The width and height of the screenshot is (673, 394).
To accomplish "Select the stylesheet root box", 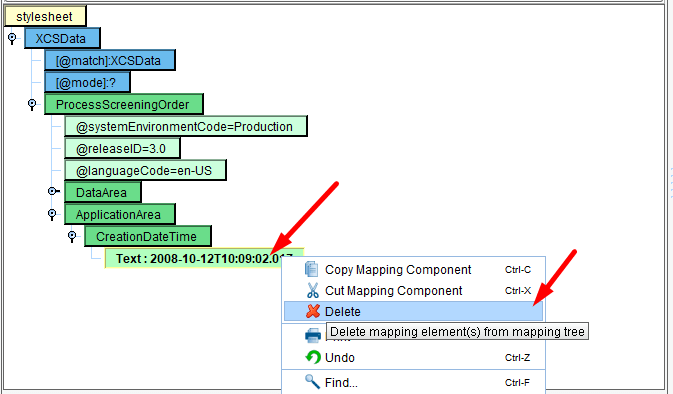I will [45, 16].
